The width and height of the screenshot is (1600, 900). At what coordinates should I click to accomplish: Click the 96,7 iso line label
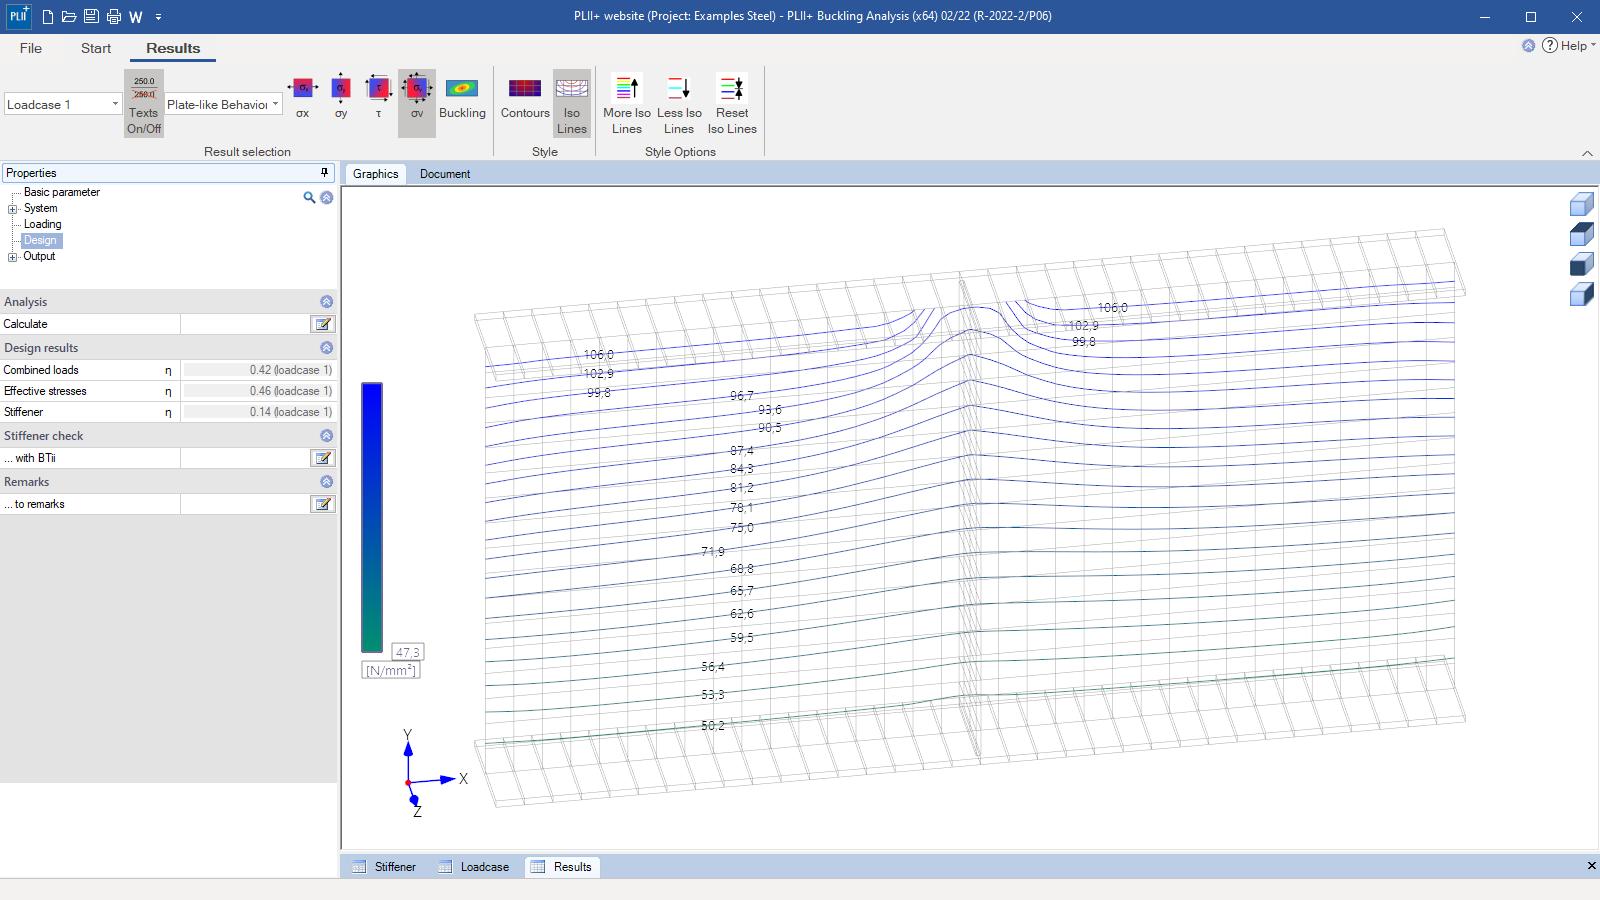[x=742, y=396]
